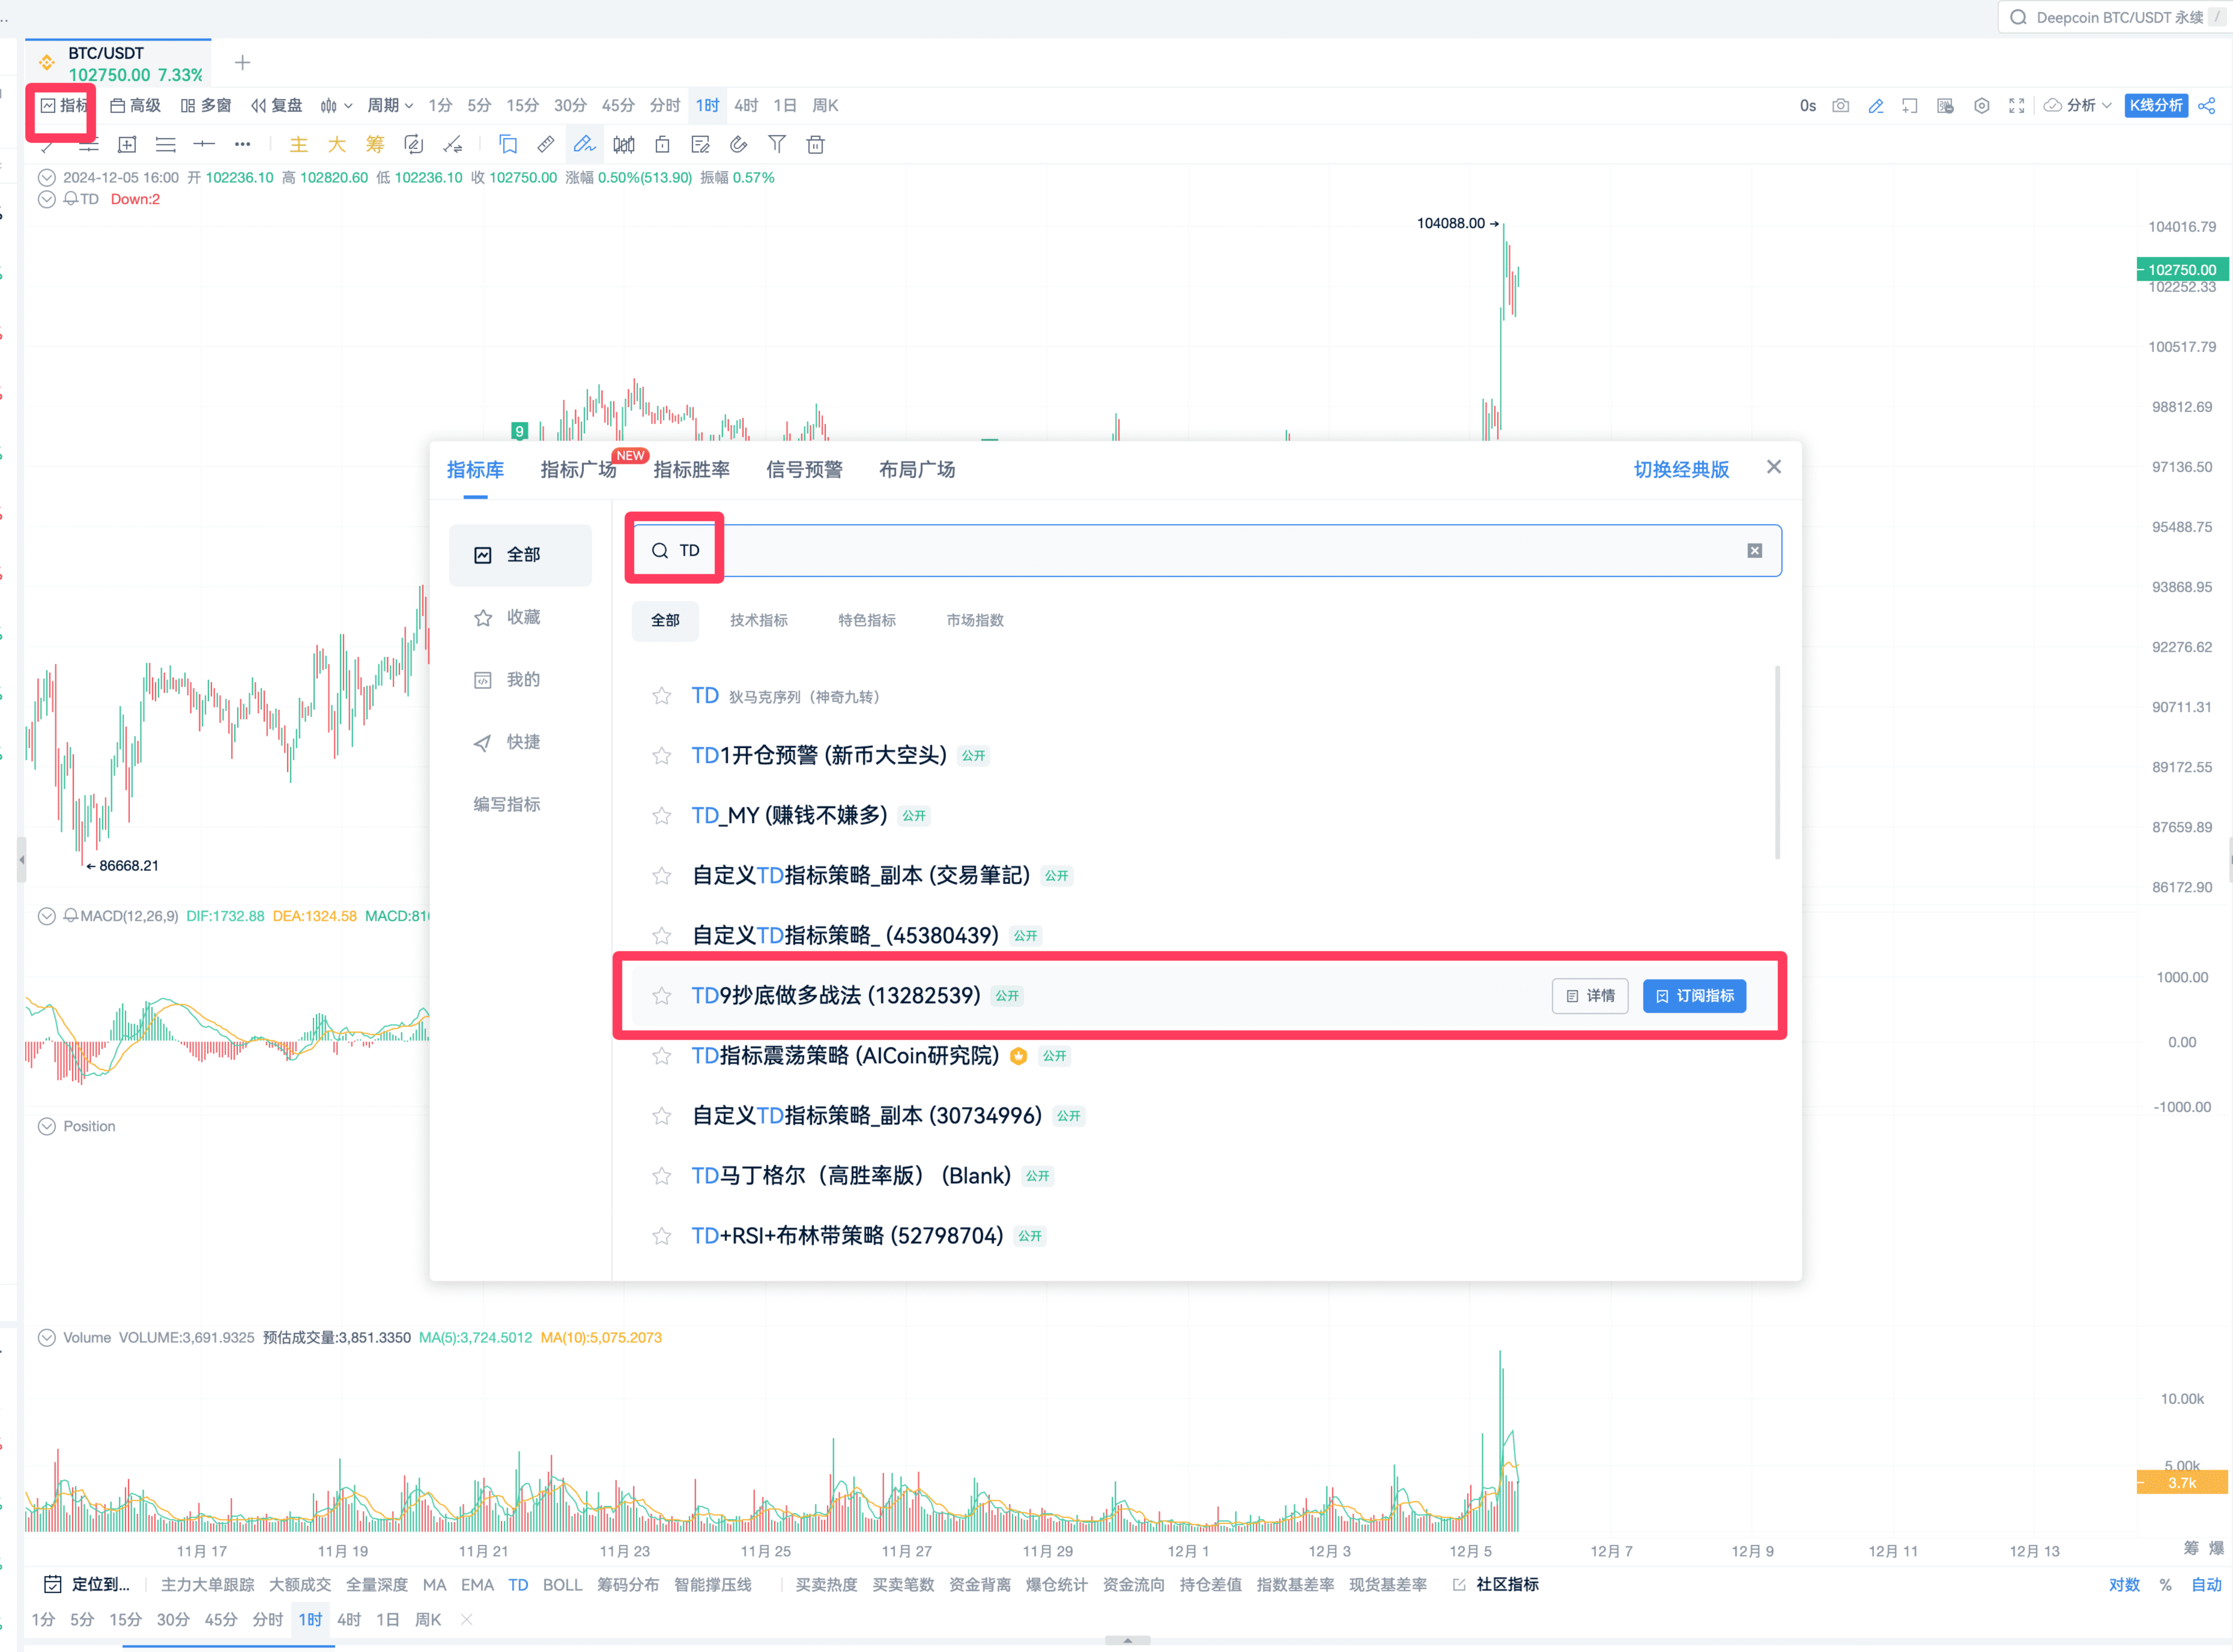This screenshot has height=1652, width=2233.
Task: Toggle the 主 main force indicator
Action: pos(298,145)
